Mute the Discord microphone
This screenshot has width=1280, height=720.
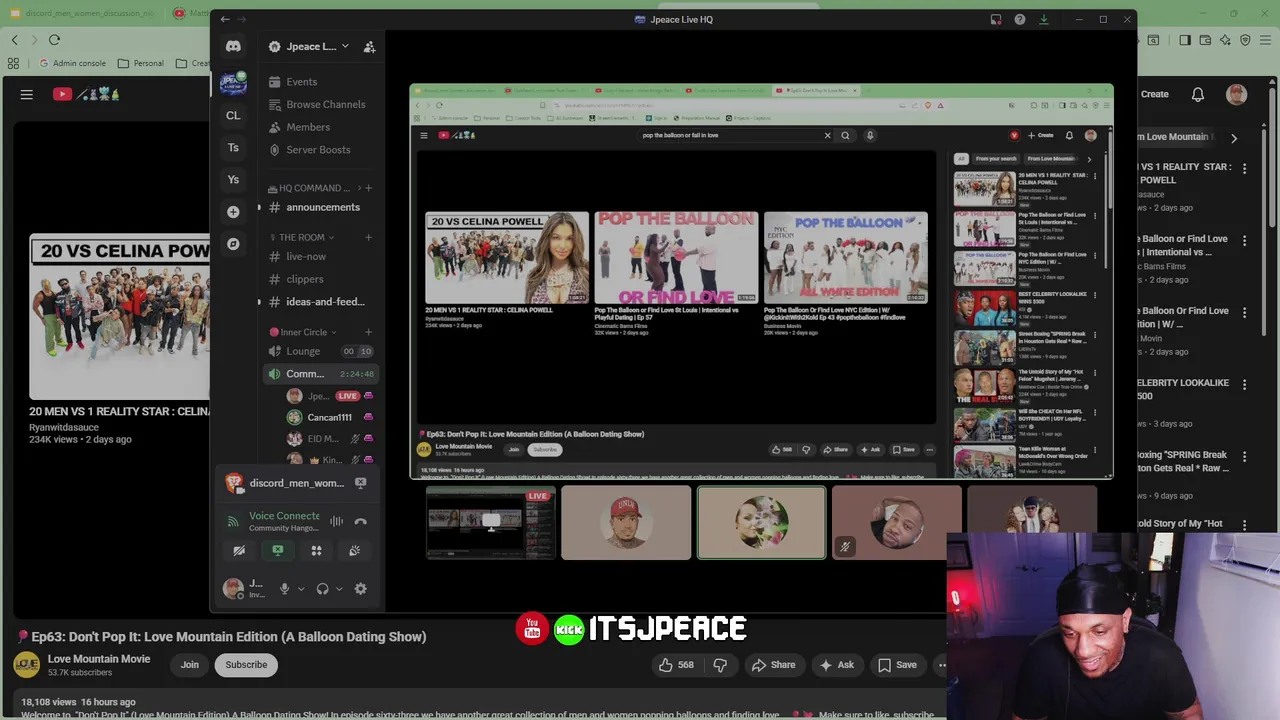(284, 589)
